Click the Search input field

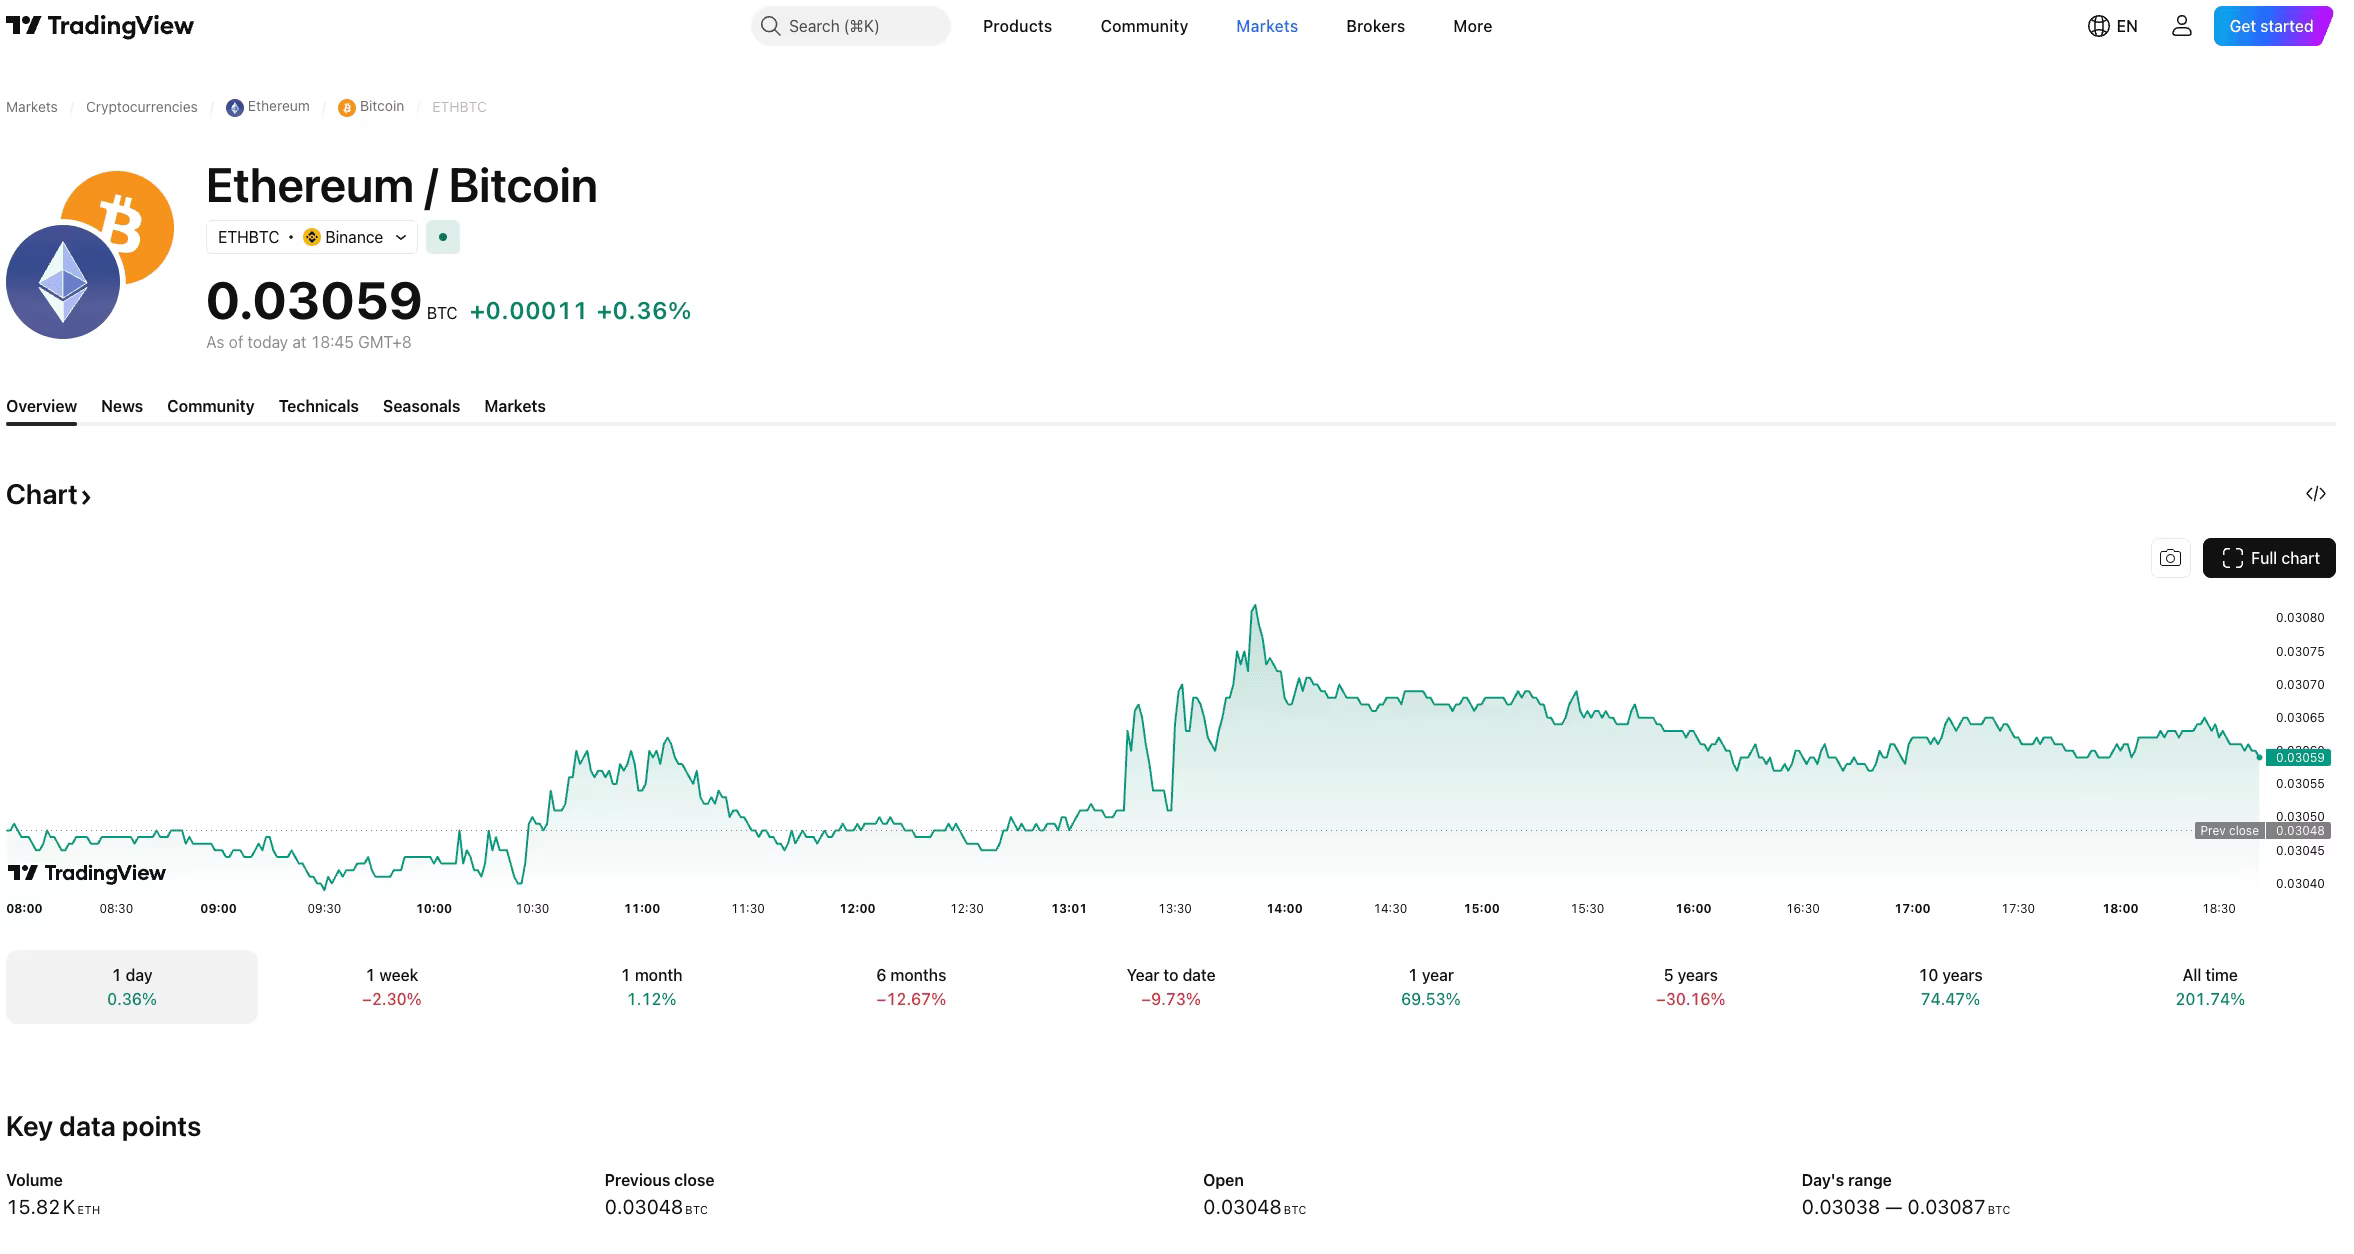click(850, 26)
